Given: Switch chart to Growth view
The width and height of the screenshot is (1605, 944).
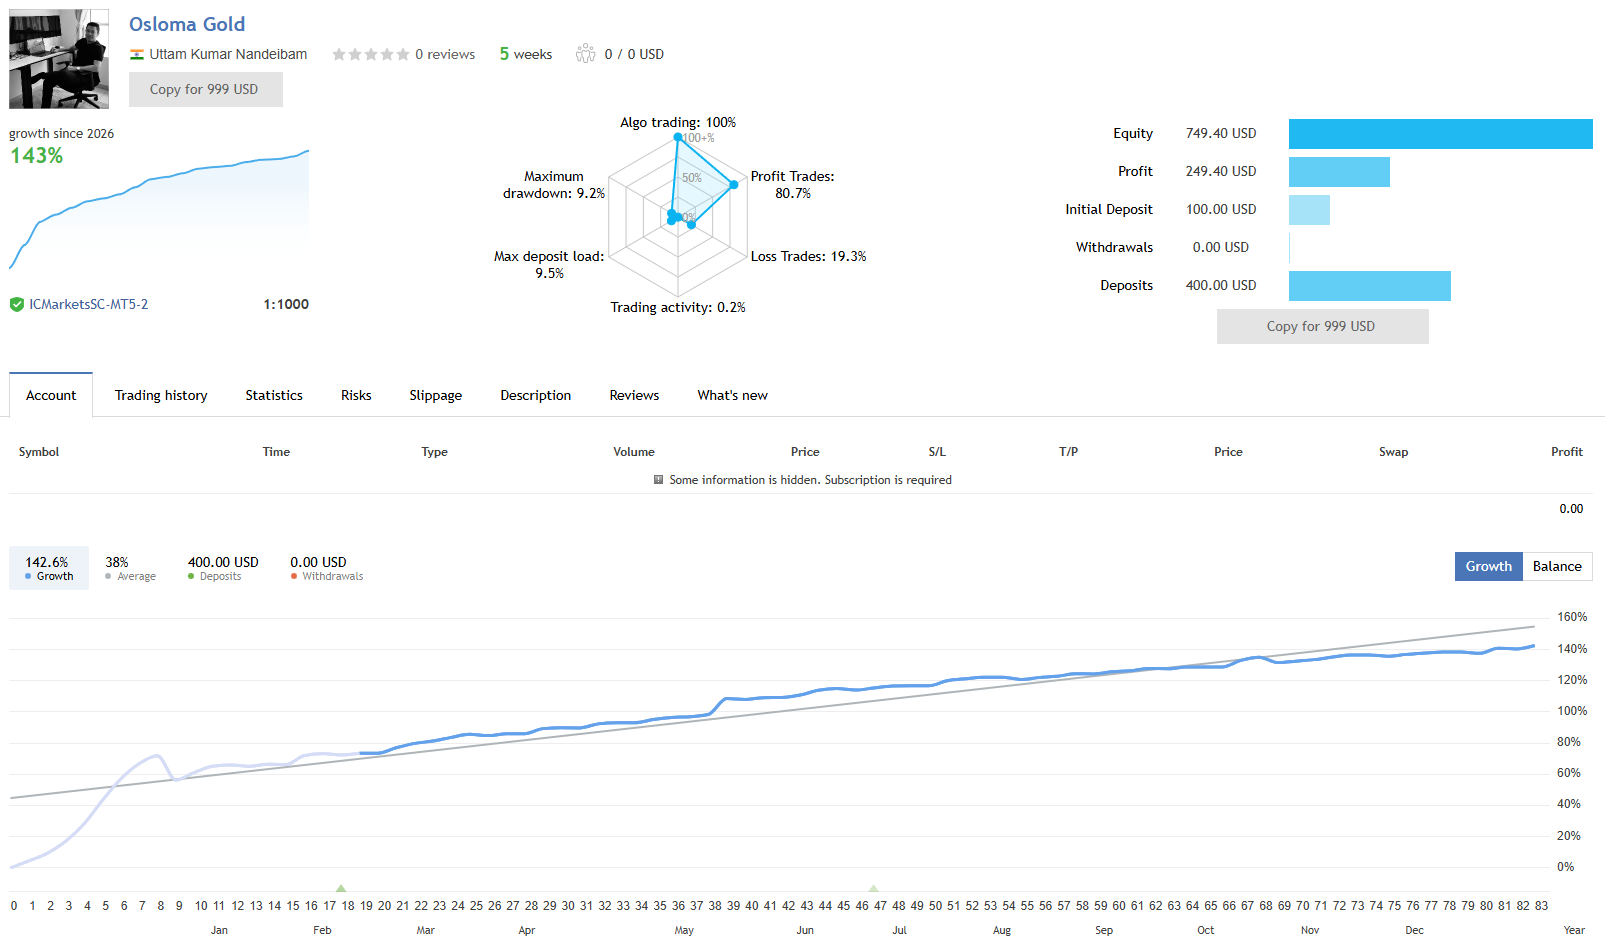Looking at the screenshot, I should (x=1488, y=566).
